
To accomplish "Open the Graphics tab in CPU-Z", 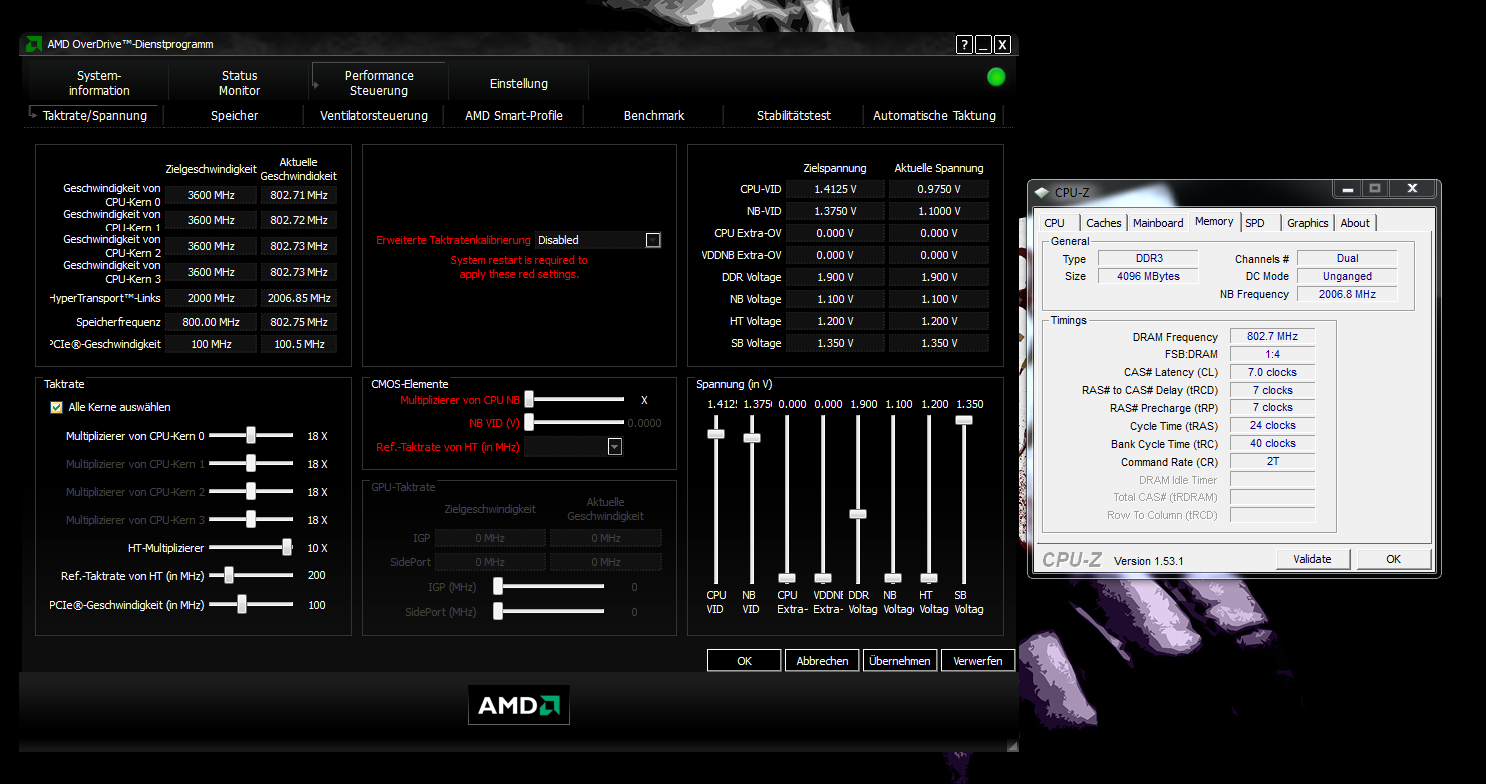I will point(1308,223).
